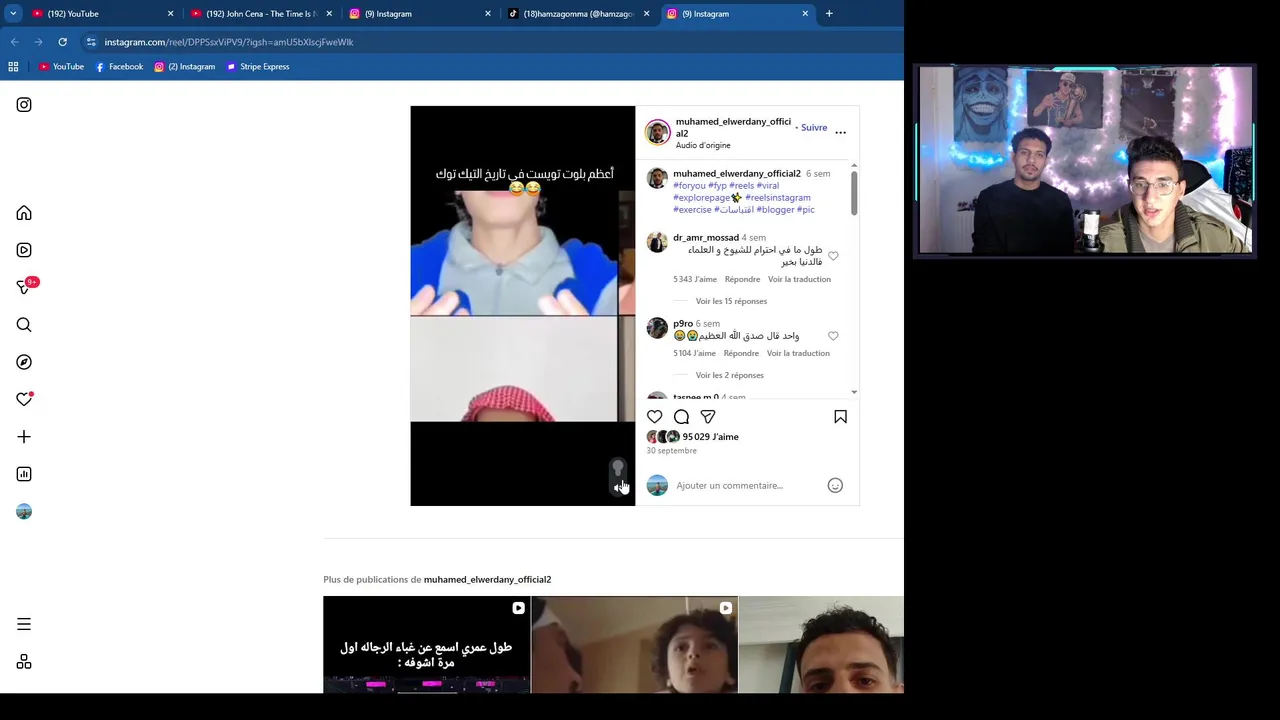Open the Audio d'origine link

703,146
